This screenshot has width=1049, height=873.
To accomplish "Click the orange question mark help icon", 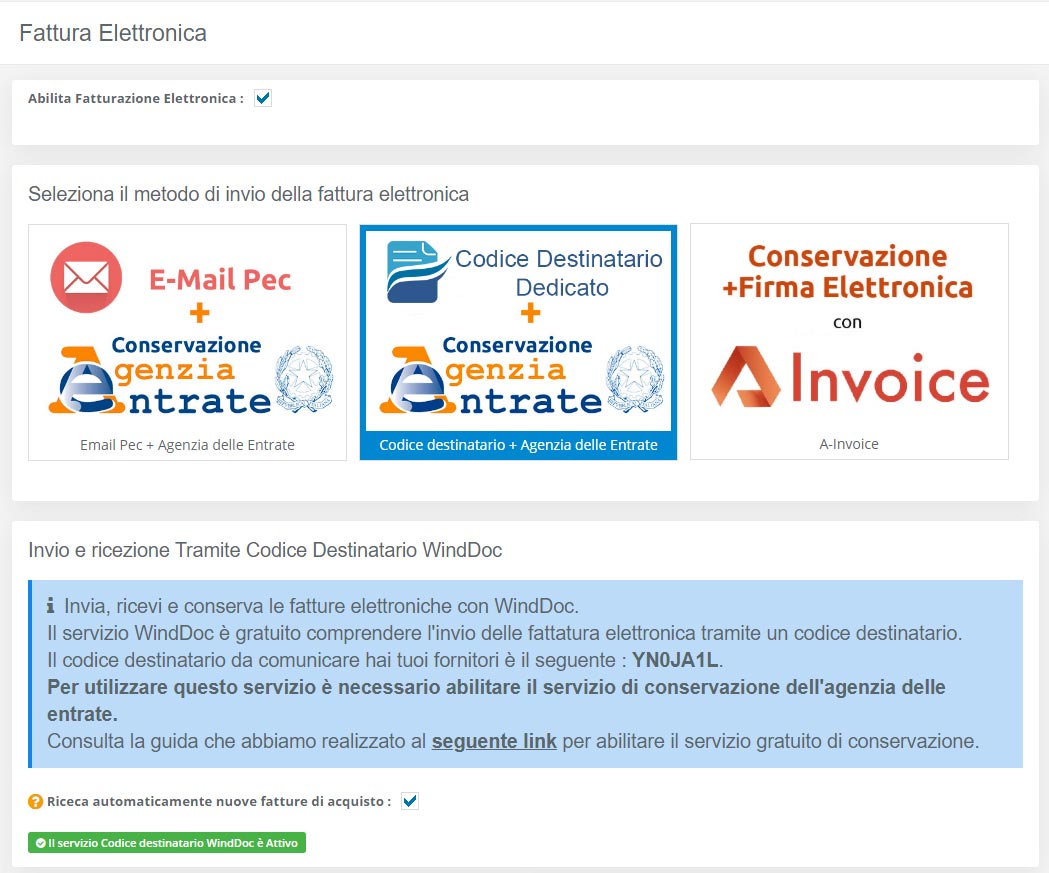I will click(36, 802).
